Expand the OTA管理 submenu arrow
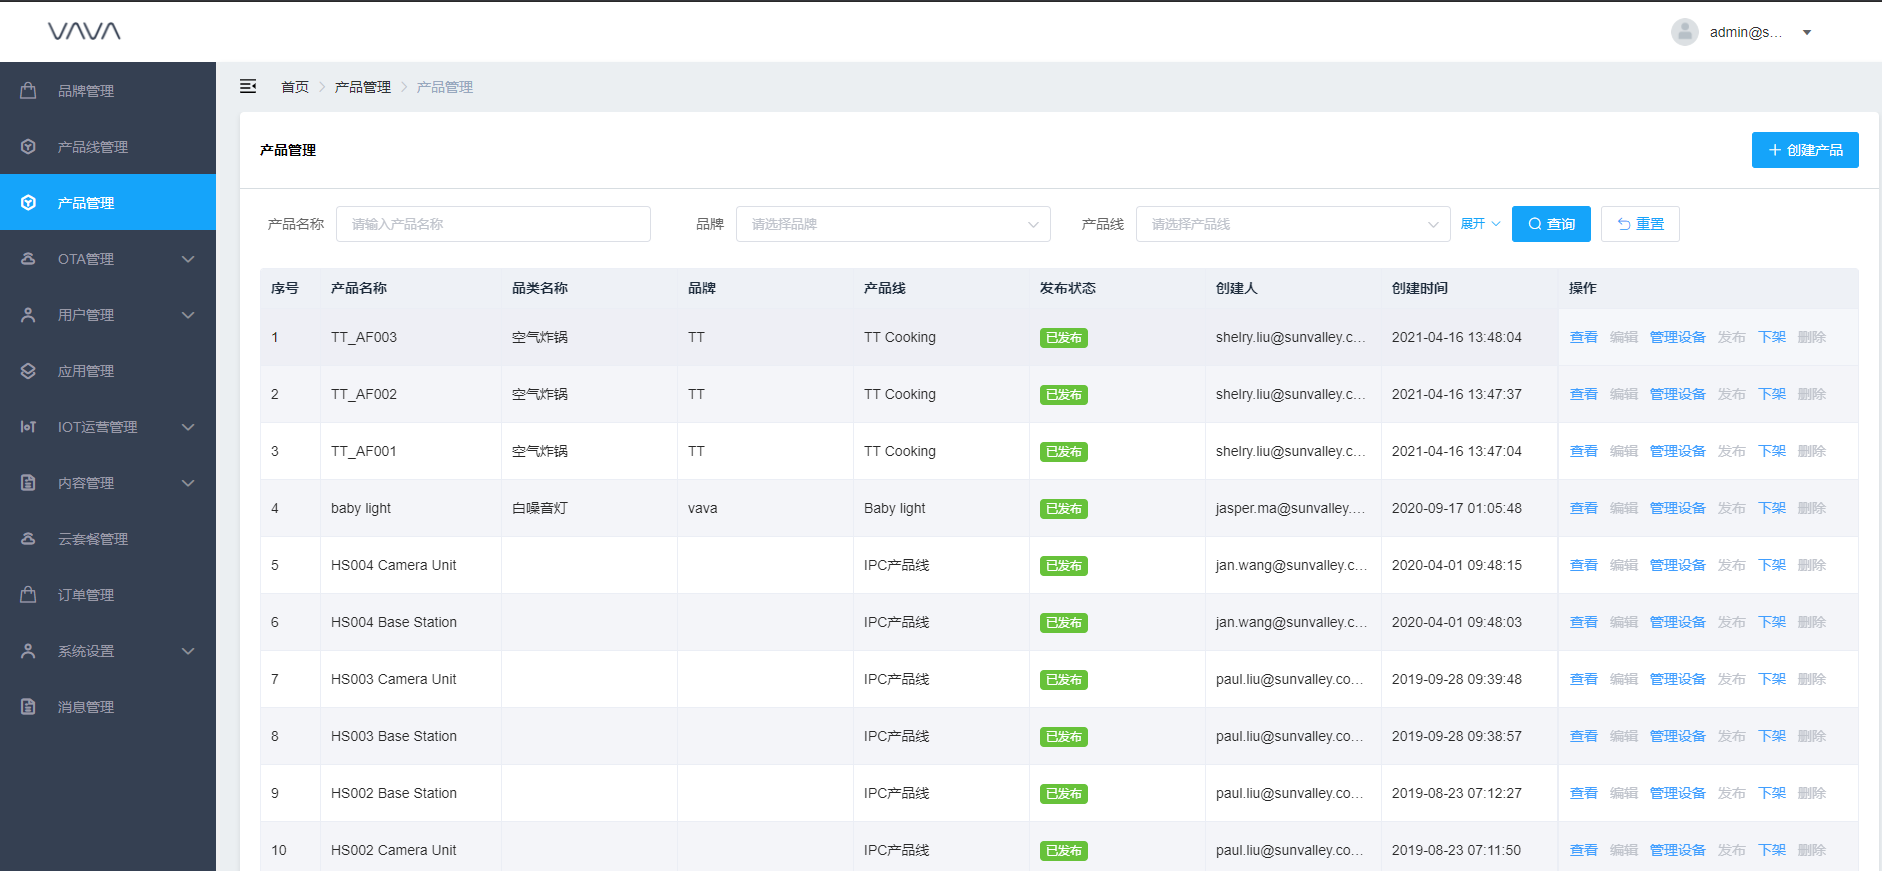Screen dimensions: 1882x871 click(188, 259)
